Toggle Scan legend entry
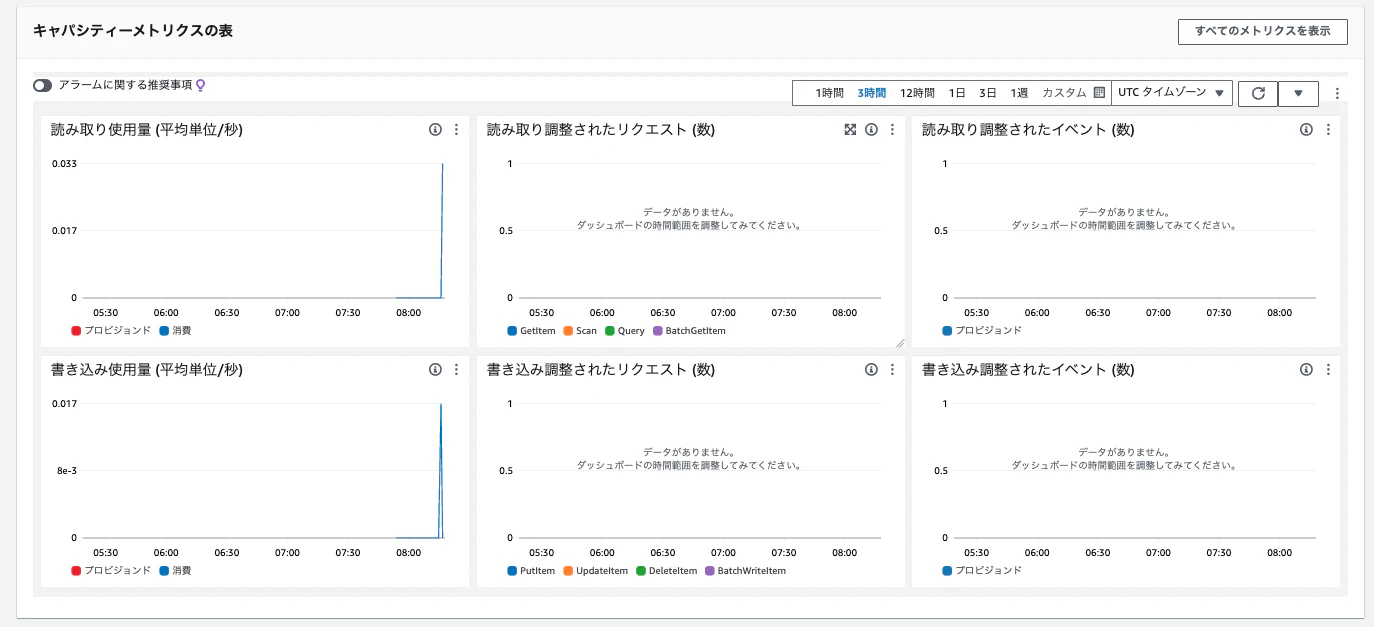 (580, 330)
